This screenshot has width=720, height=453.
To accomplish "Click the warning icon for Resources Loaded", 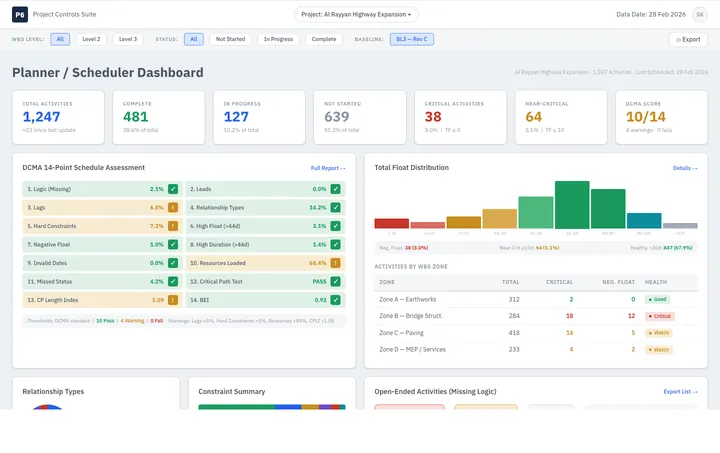I will [x=336, y=263].
